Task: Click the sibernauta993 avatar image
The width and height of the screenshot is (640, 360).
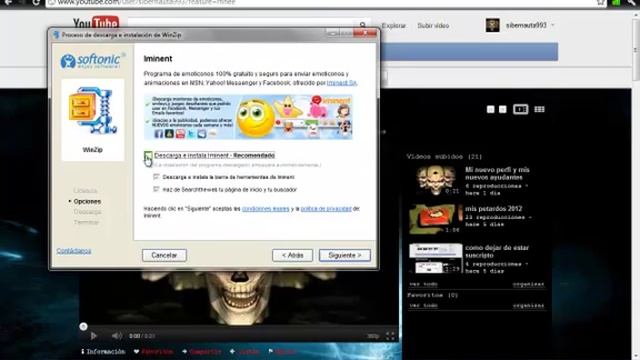Action: click(493, 25)
